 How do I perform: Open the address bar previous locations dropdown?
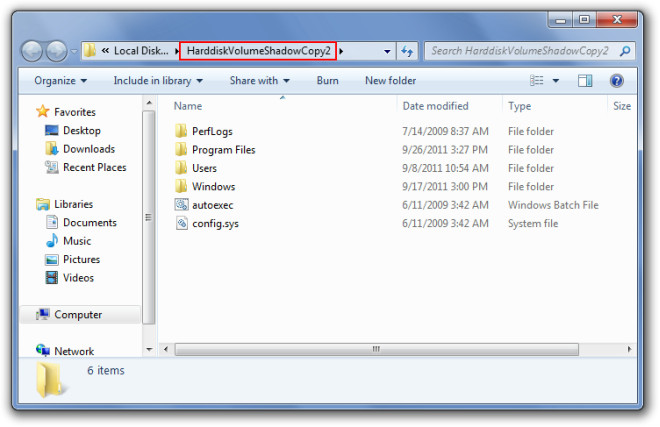[387, 51]
